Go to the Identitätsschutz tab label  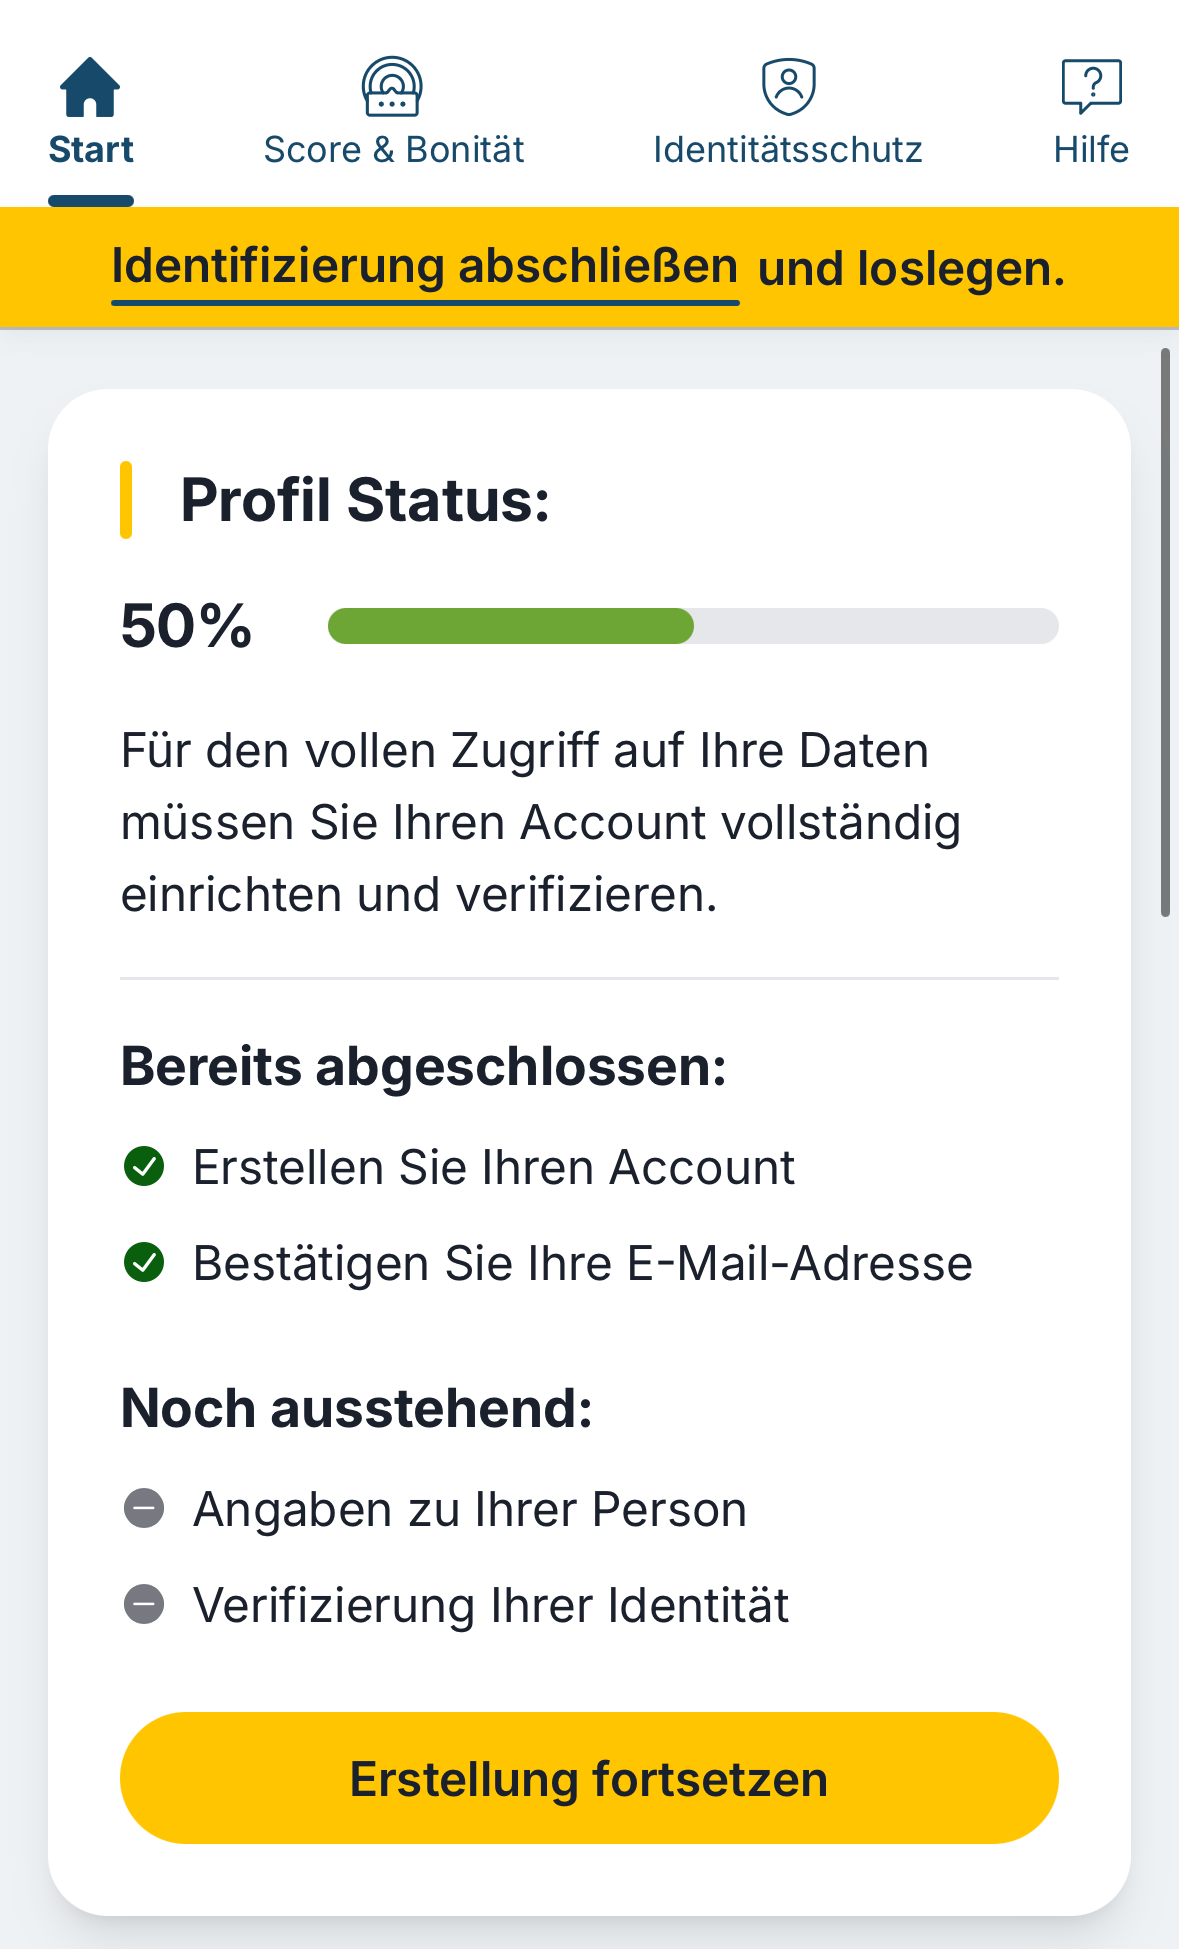pos(788,150)
